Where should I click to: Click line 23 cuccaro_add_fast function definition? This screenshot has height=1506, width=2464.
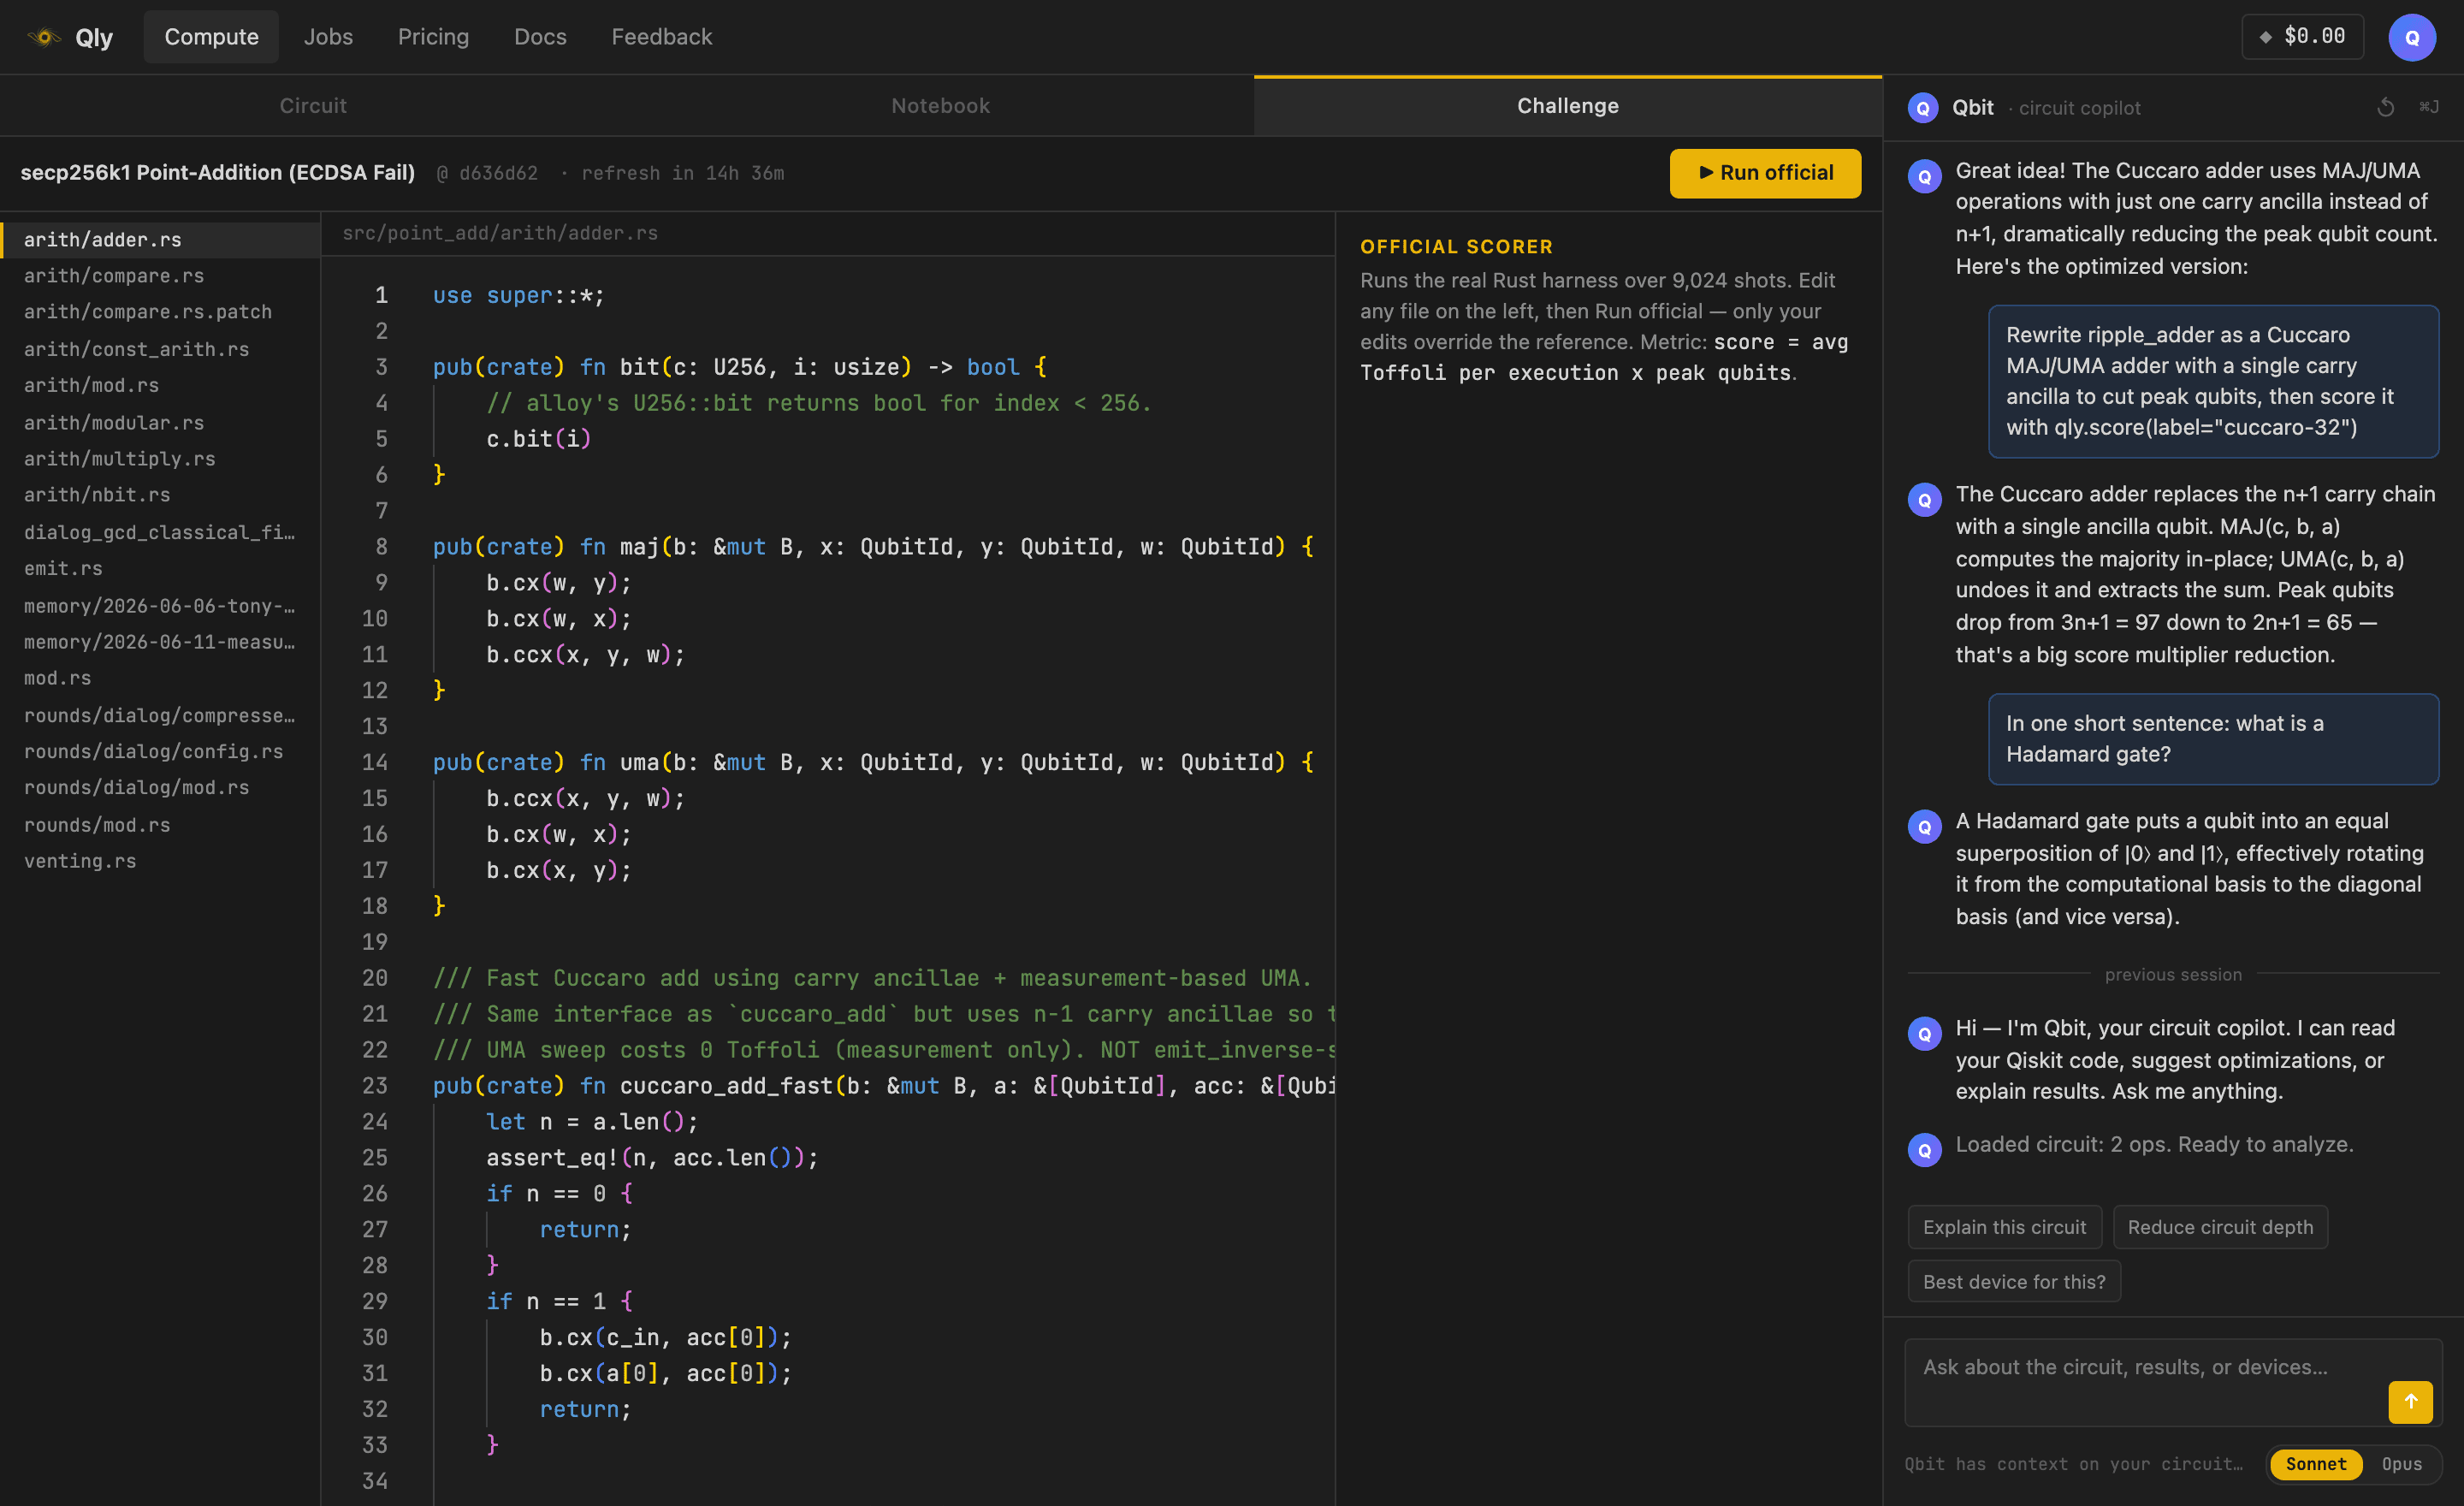pos(883,1086)
